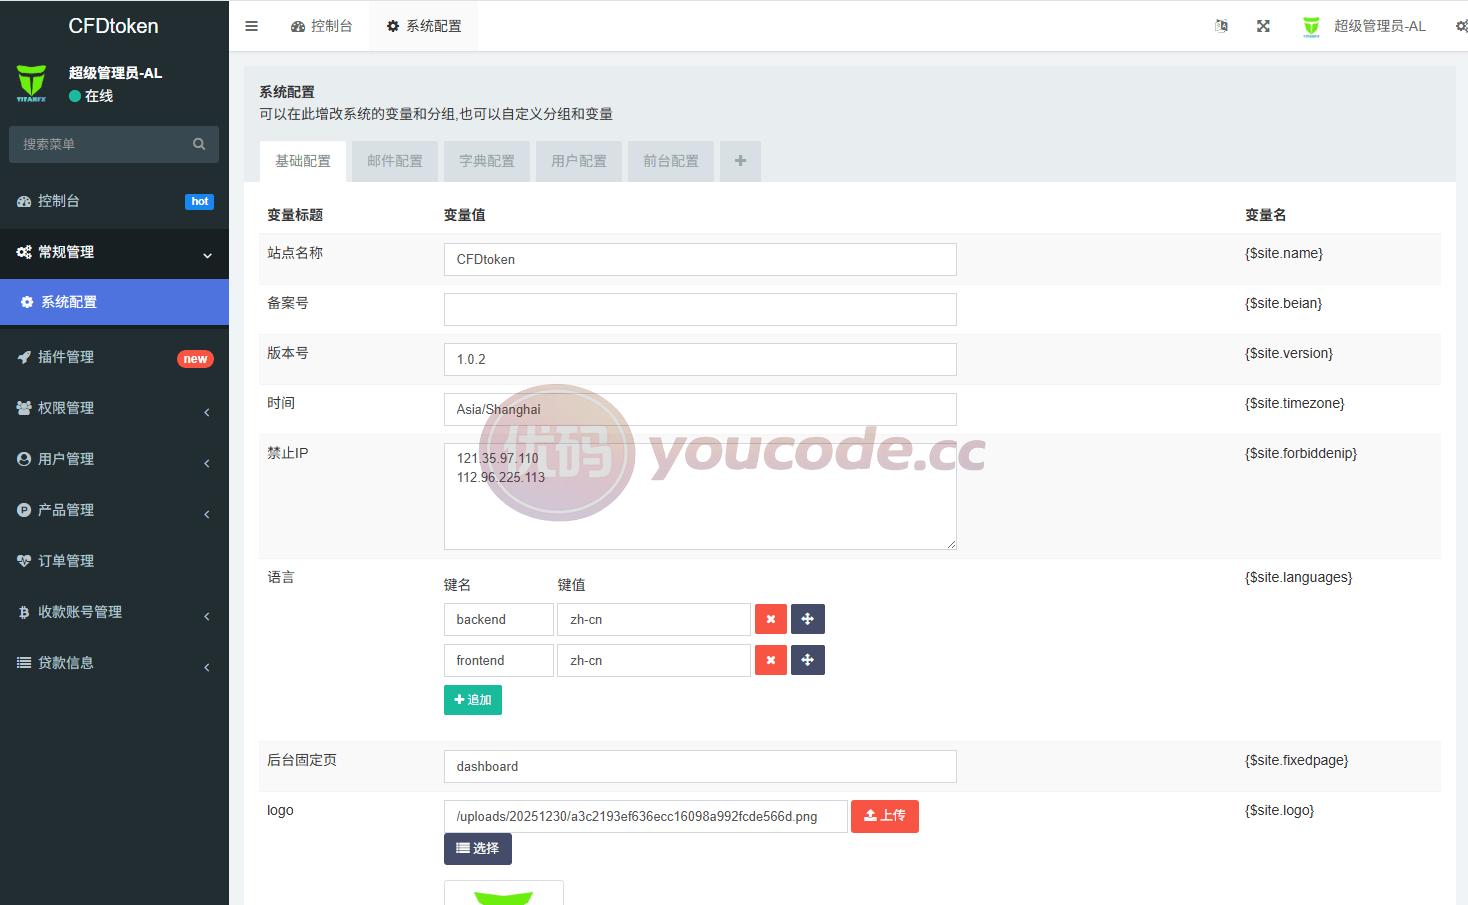This screenshot has width=1468, height=905.
Task: Click the 选择 choose button
Action: point(478,849)
